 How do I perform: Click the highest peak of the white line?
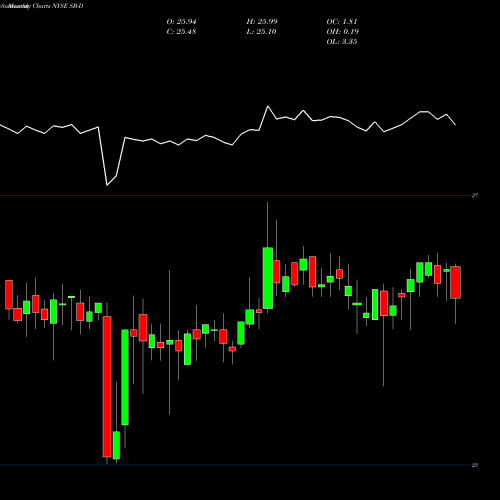[x=268, y=106]
